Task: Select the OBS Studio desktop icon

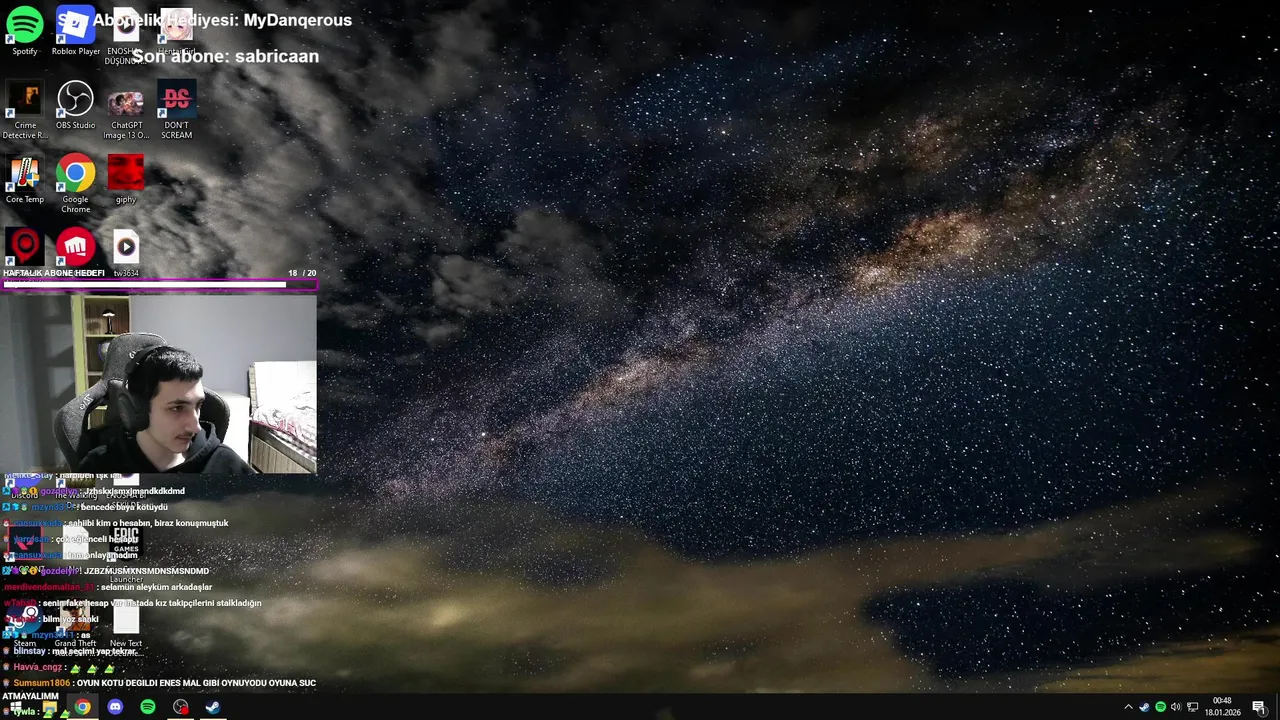Action: (x=75, y=105)
